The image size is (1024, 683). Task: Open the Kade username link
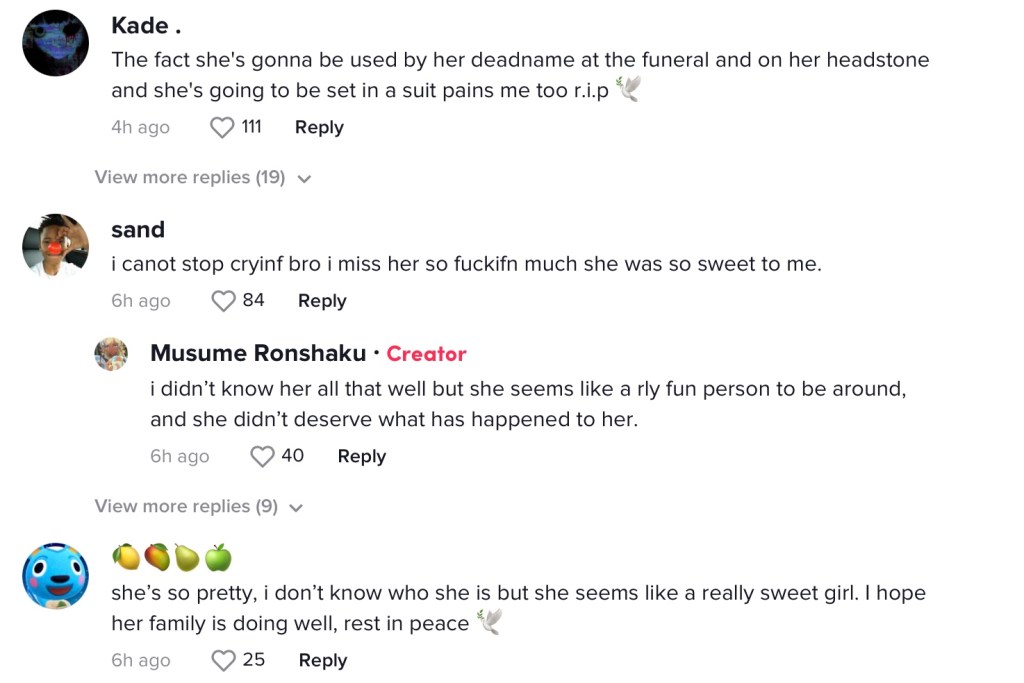[x=146, y=25]
